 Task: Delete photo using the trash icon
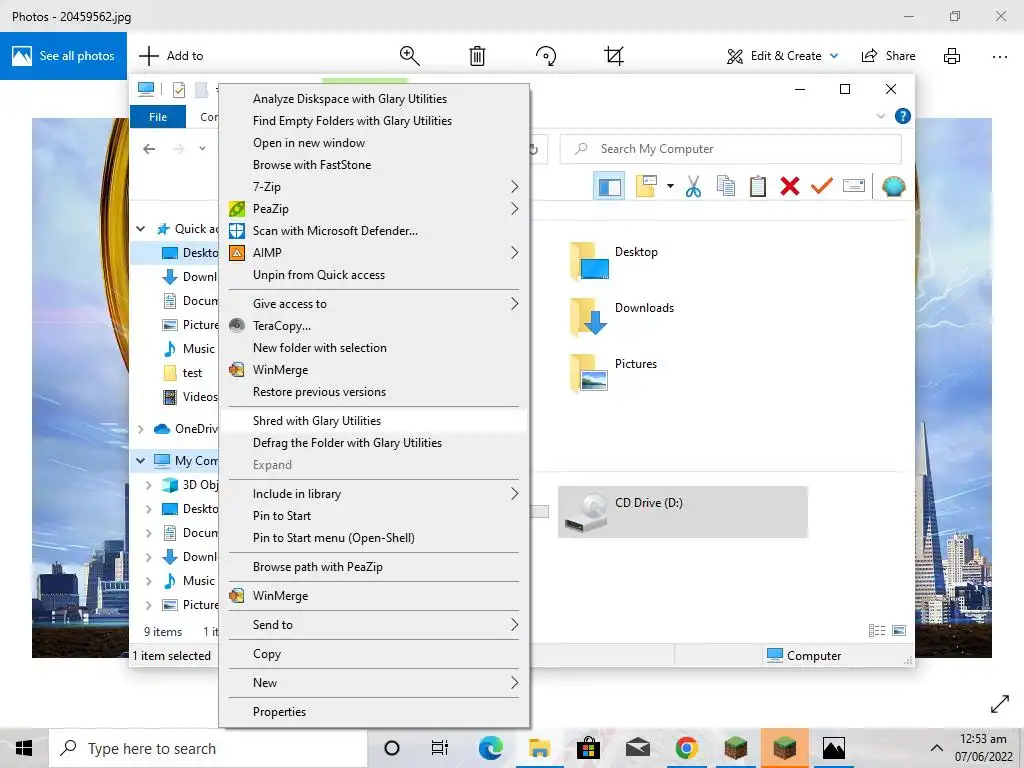coord(477,56)
